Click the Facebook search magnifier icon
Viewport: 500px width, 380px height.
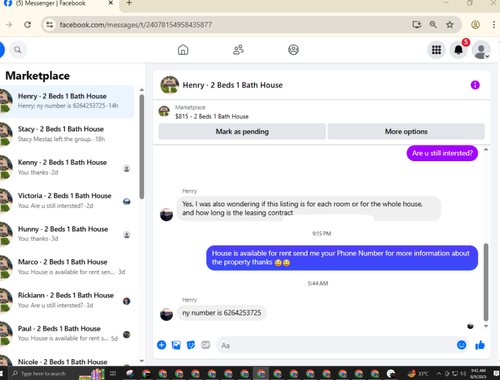click(18, 50)
